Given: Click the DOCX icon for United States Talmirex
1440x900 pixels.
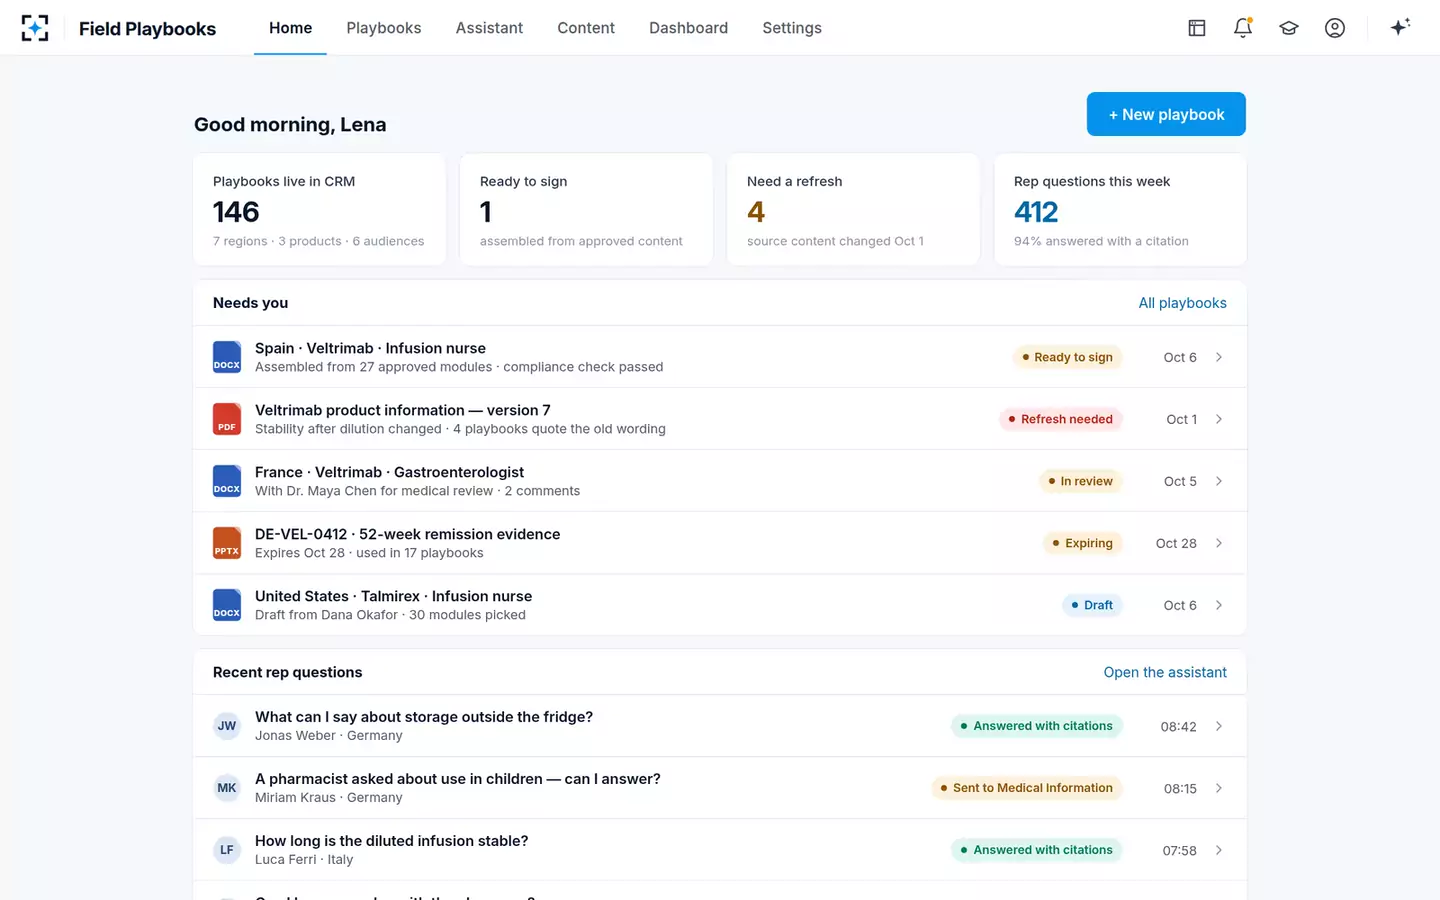Looking at the screenshot, I should pyautogui.click(x=227, y=605).
